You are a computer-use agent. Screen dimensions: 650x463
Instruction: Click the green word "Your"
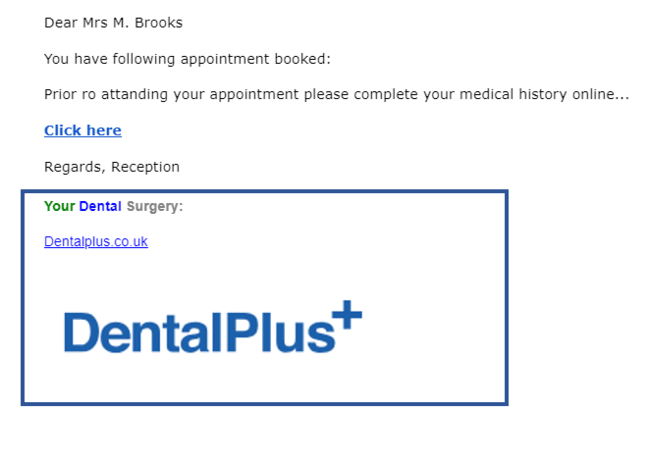[x=59, y=206]
